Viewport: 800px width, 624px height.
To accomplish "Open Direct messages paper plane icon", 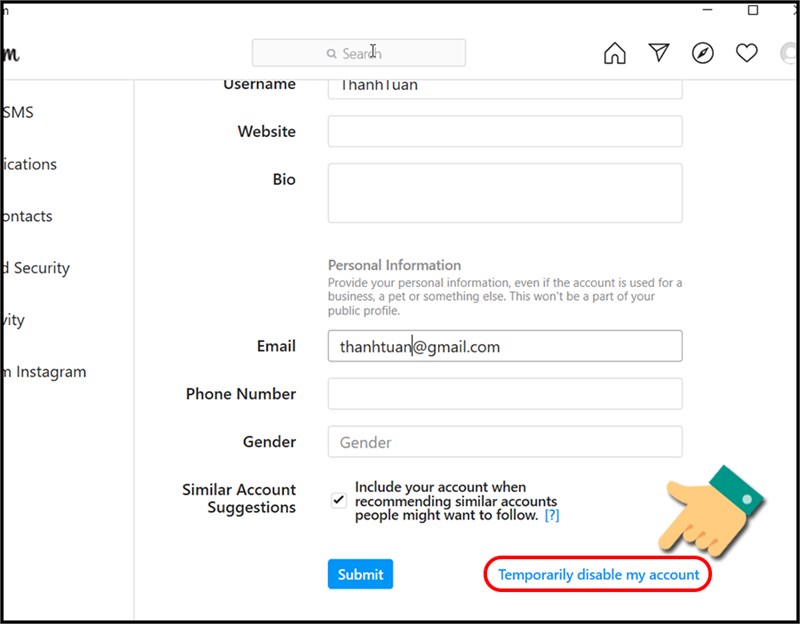I will 659,52.
